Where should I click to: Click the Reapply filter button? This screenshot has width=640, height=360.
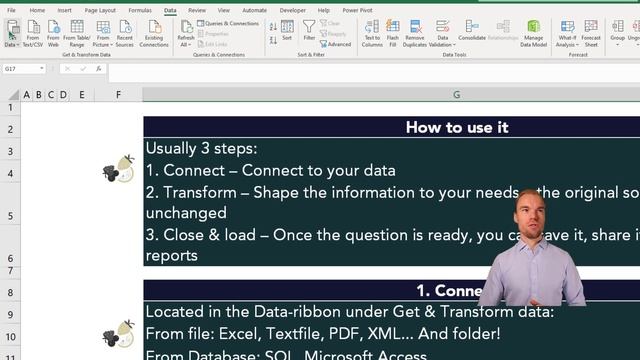333,34
